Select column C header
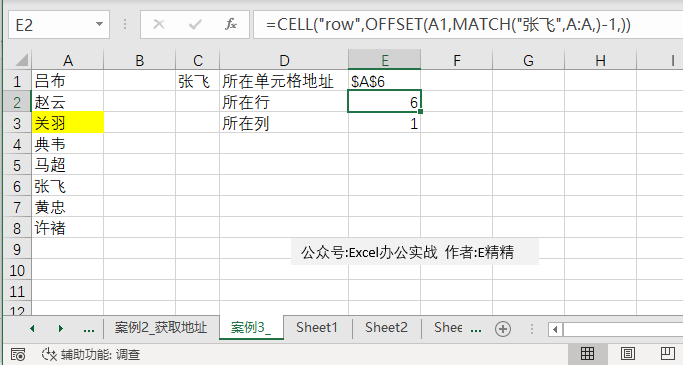683x365 pixels. tap(197, 60)
